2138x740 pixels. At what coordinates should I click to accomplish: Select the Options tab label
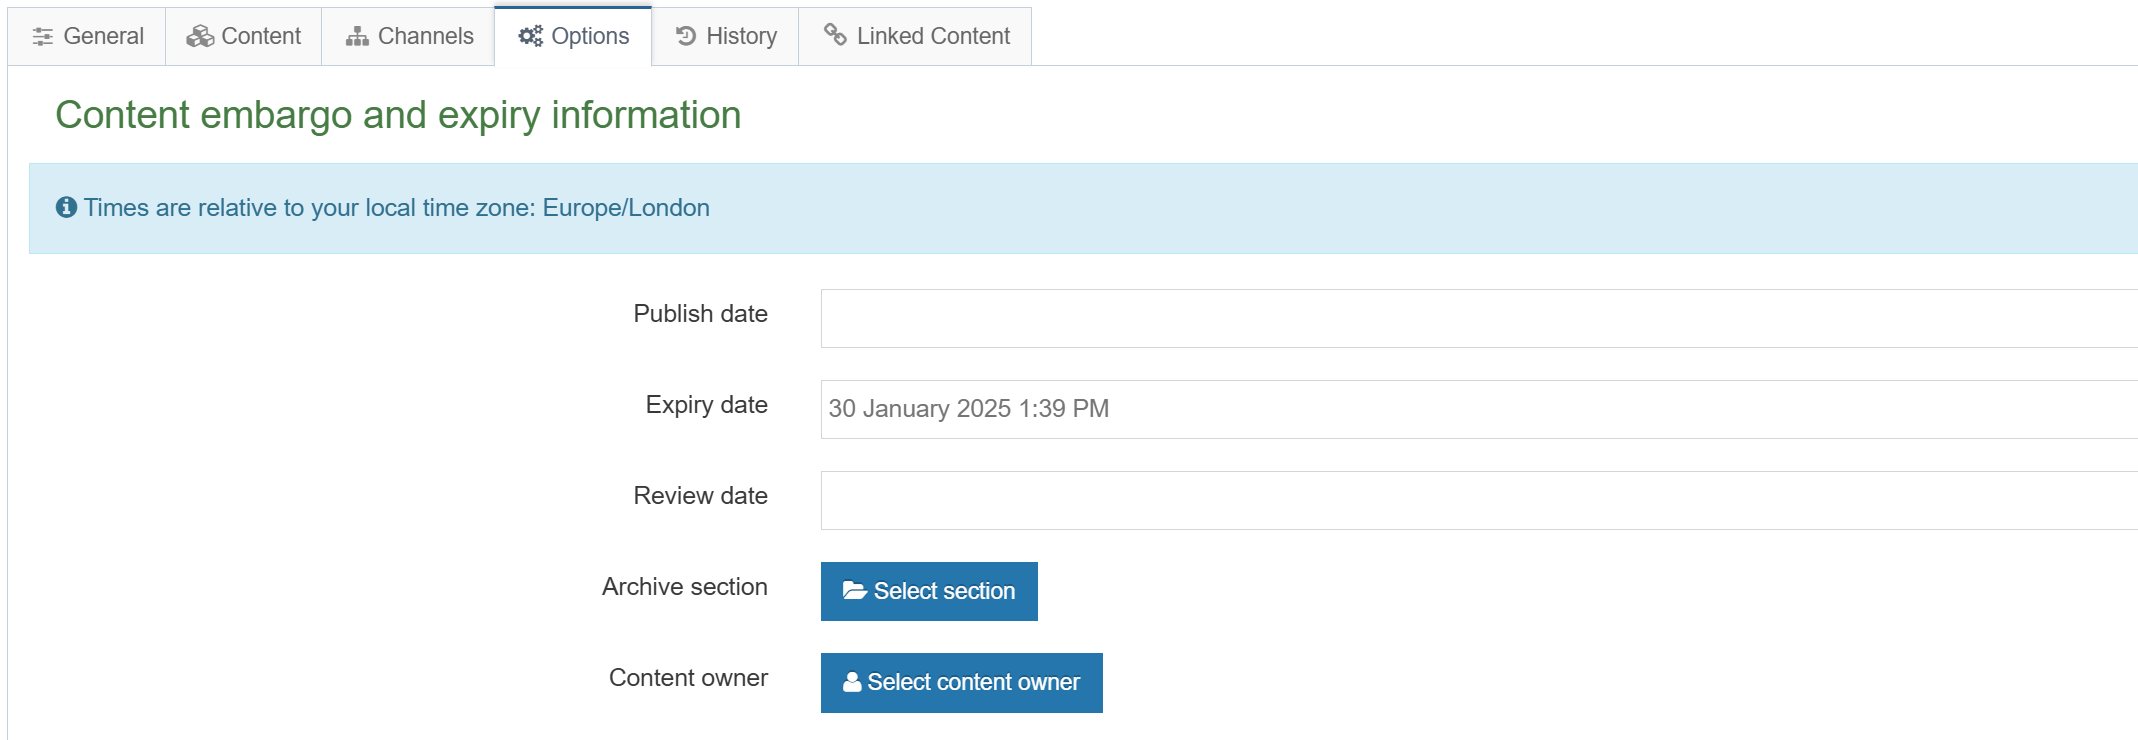590,37
